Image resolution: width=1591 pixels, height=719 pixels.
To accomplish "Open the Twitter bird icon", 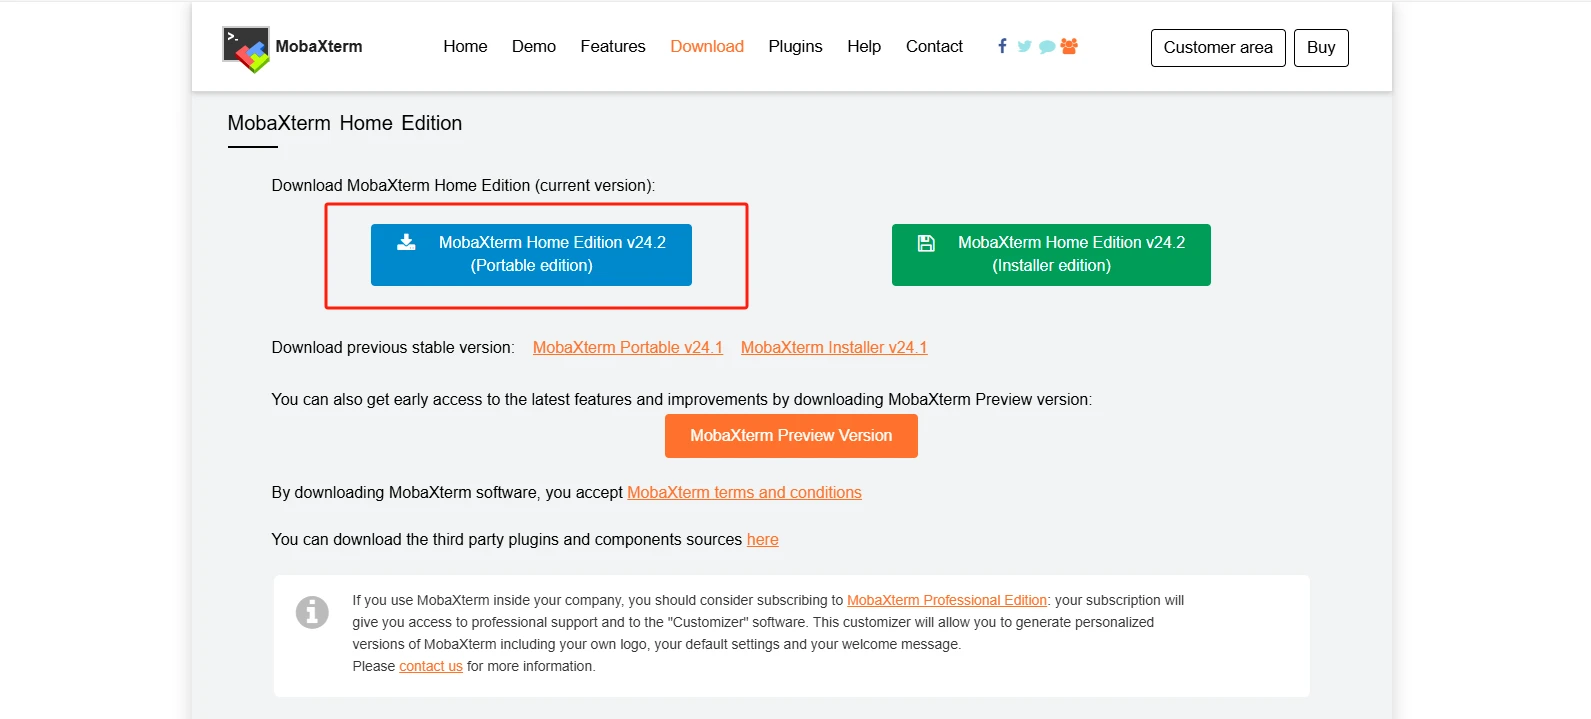I will pyautogui.click(x=1024, y=46).
